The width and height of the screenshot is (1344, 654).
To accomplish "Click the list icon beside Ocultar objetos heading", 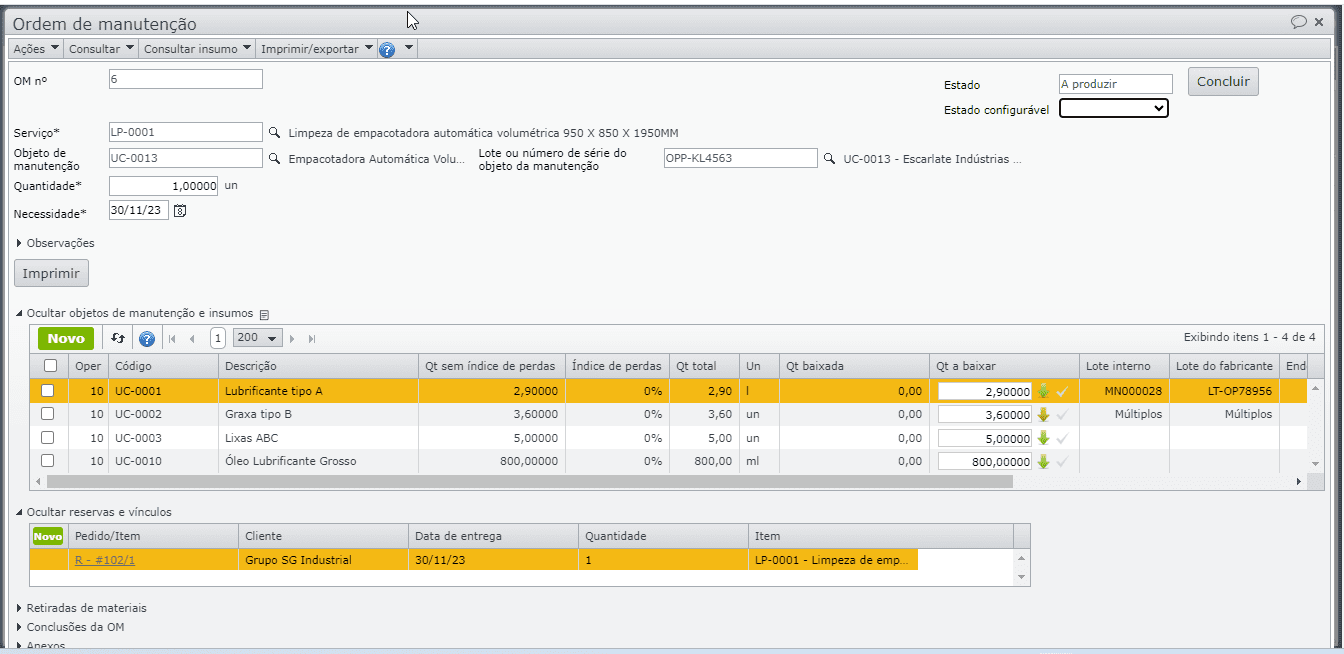I will click(x=264, y=314).
